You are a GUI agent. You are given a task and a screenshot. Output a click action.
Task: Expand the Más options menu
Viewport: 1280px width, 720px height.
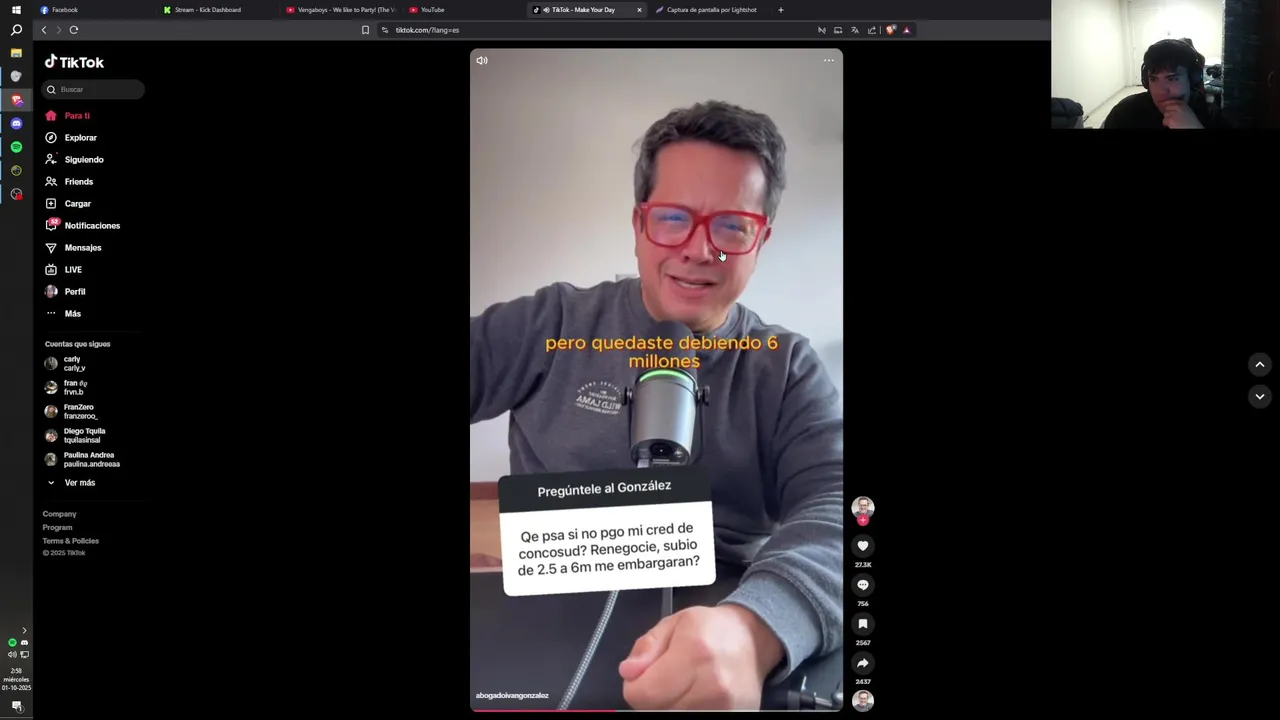point(62,314)
